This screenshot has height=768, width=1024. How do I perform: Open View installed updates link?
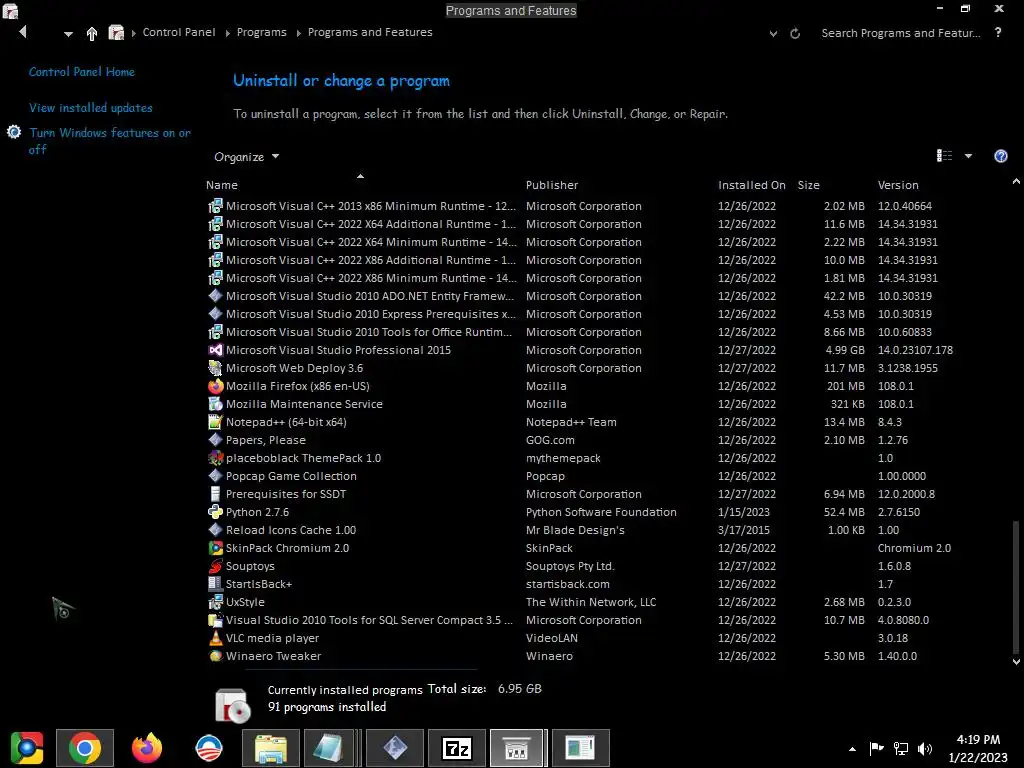pyautogui.click(x=91, y=108)
